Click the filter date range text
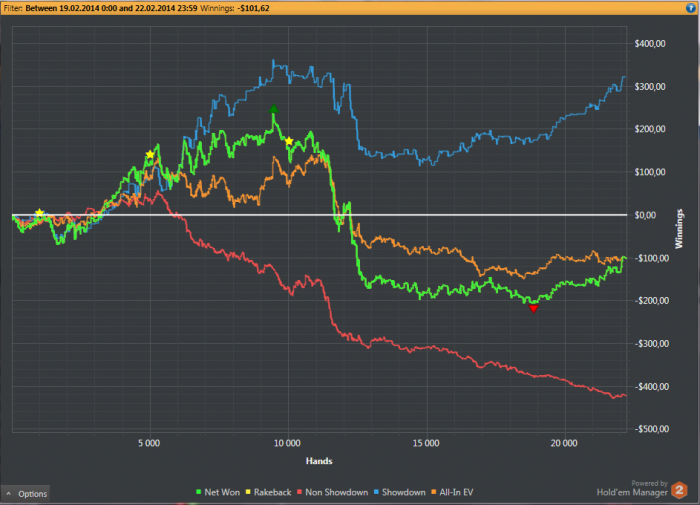This screenshot has width=700, height=505. click(x=111, y=8)
